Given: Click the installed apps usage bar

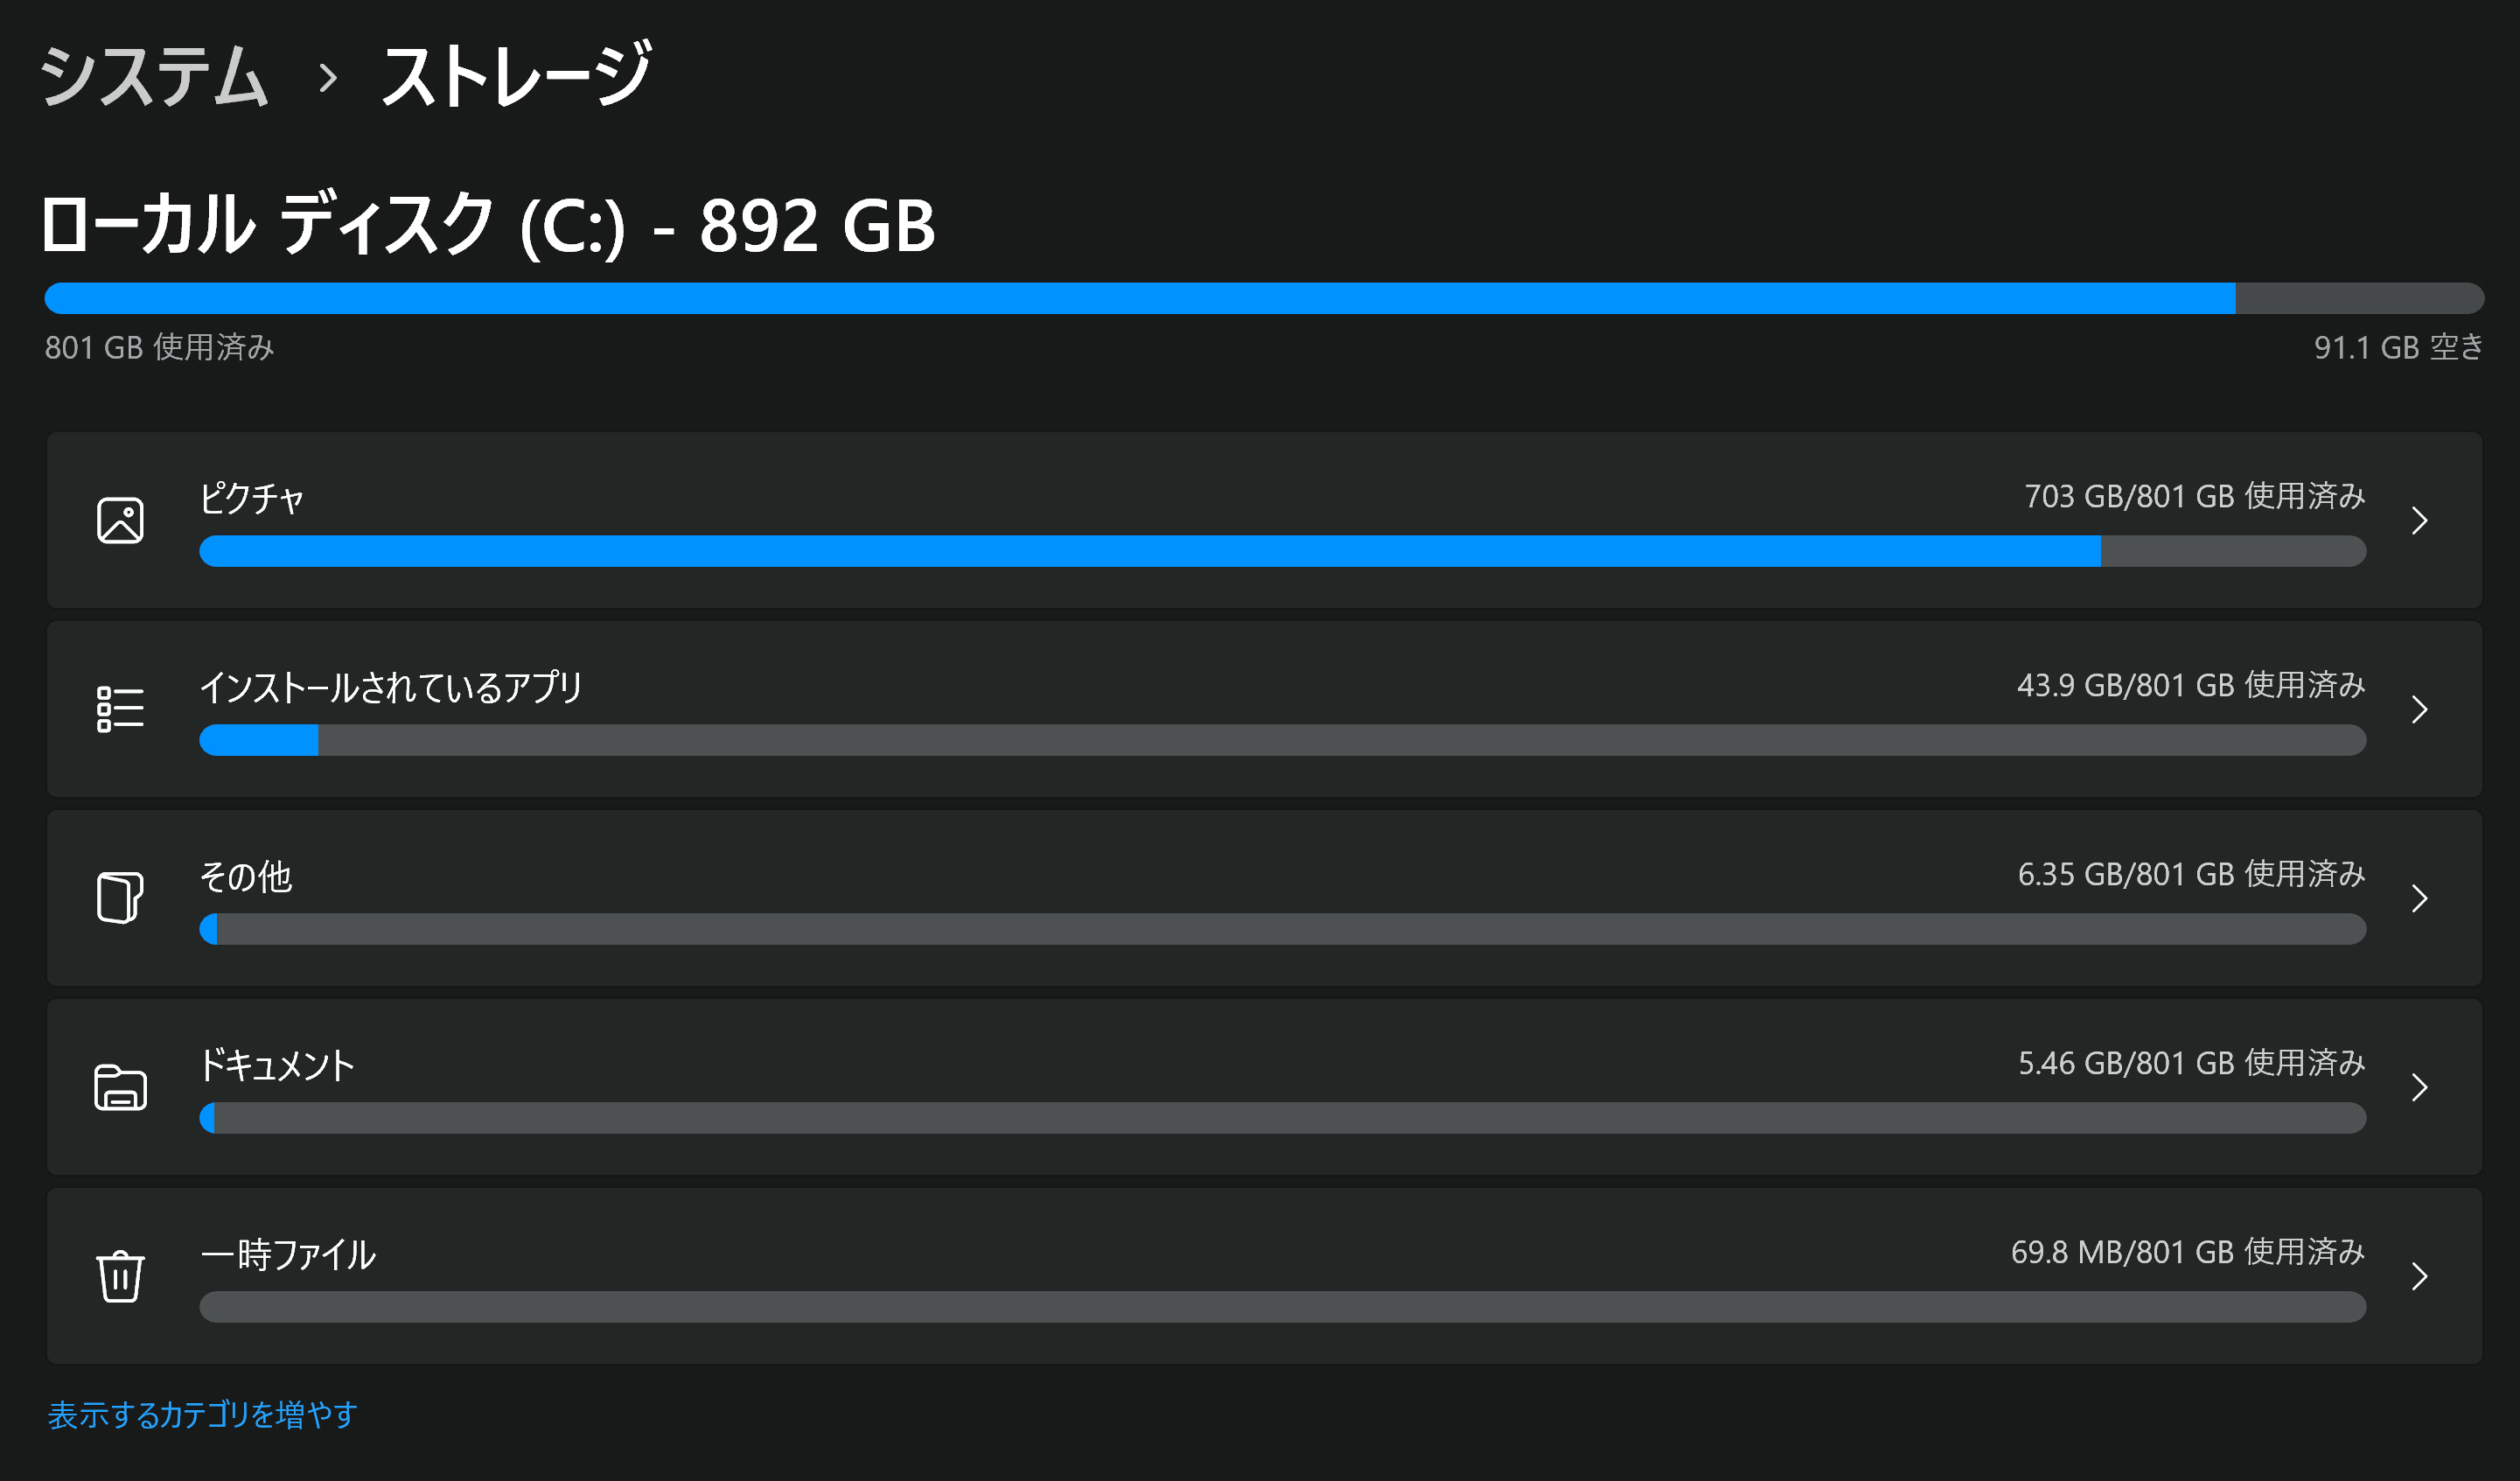Looking at the screenshot, I should click(1282, 740).
